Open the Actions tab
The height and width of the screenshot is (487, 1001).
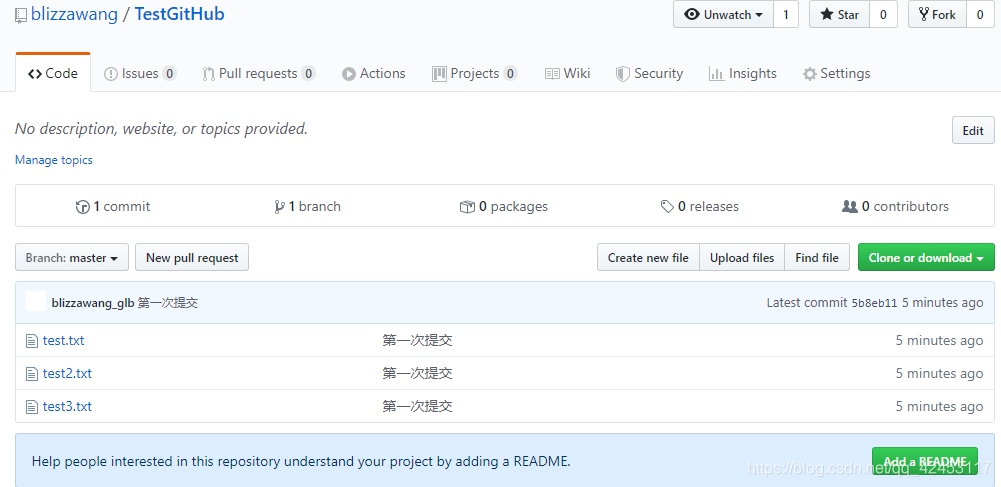[x=373, y=73]
